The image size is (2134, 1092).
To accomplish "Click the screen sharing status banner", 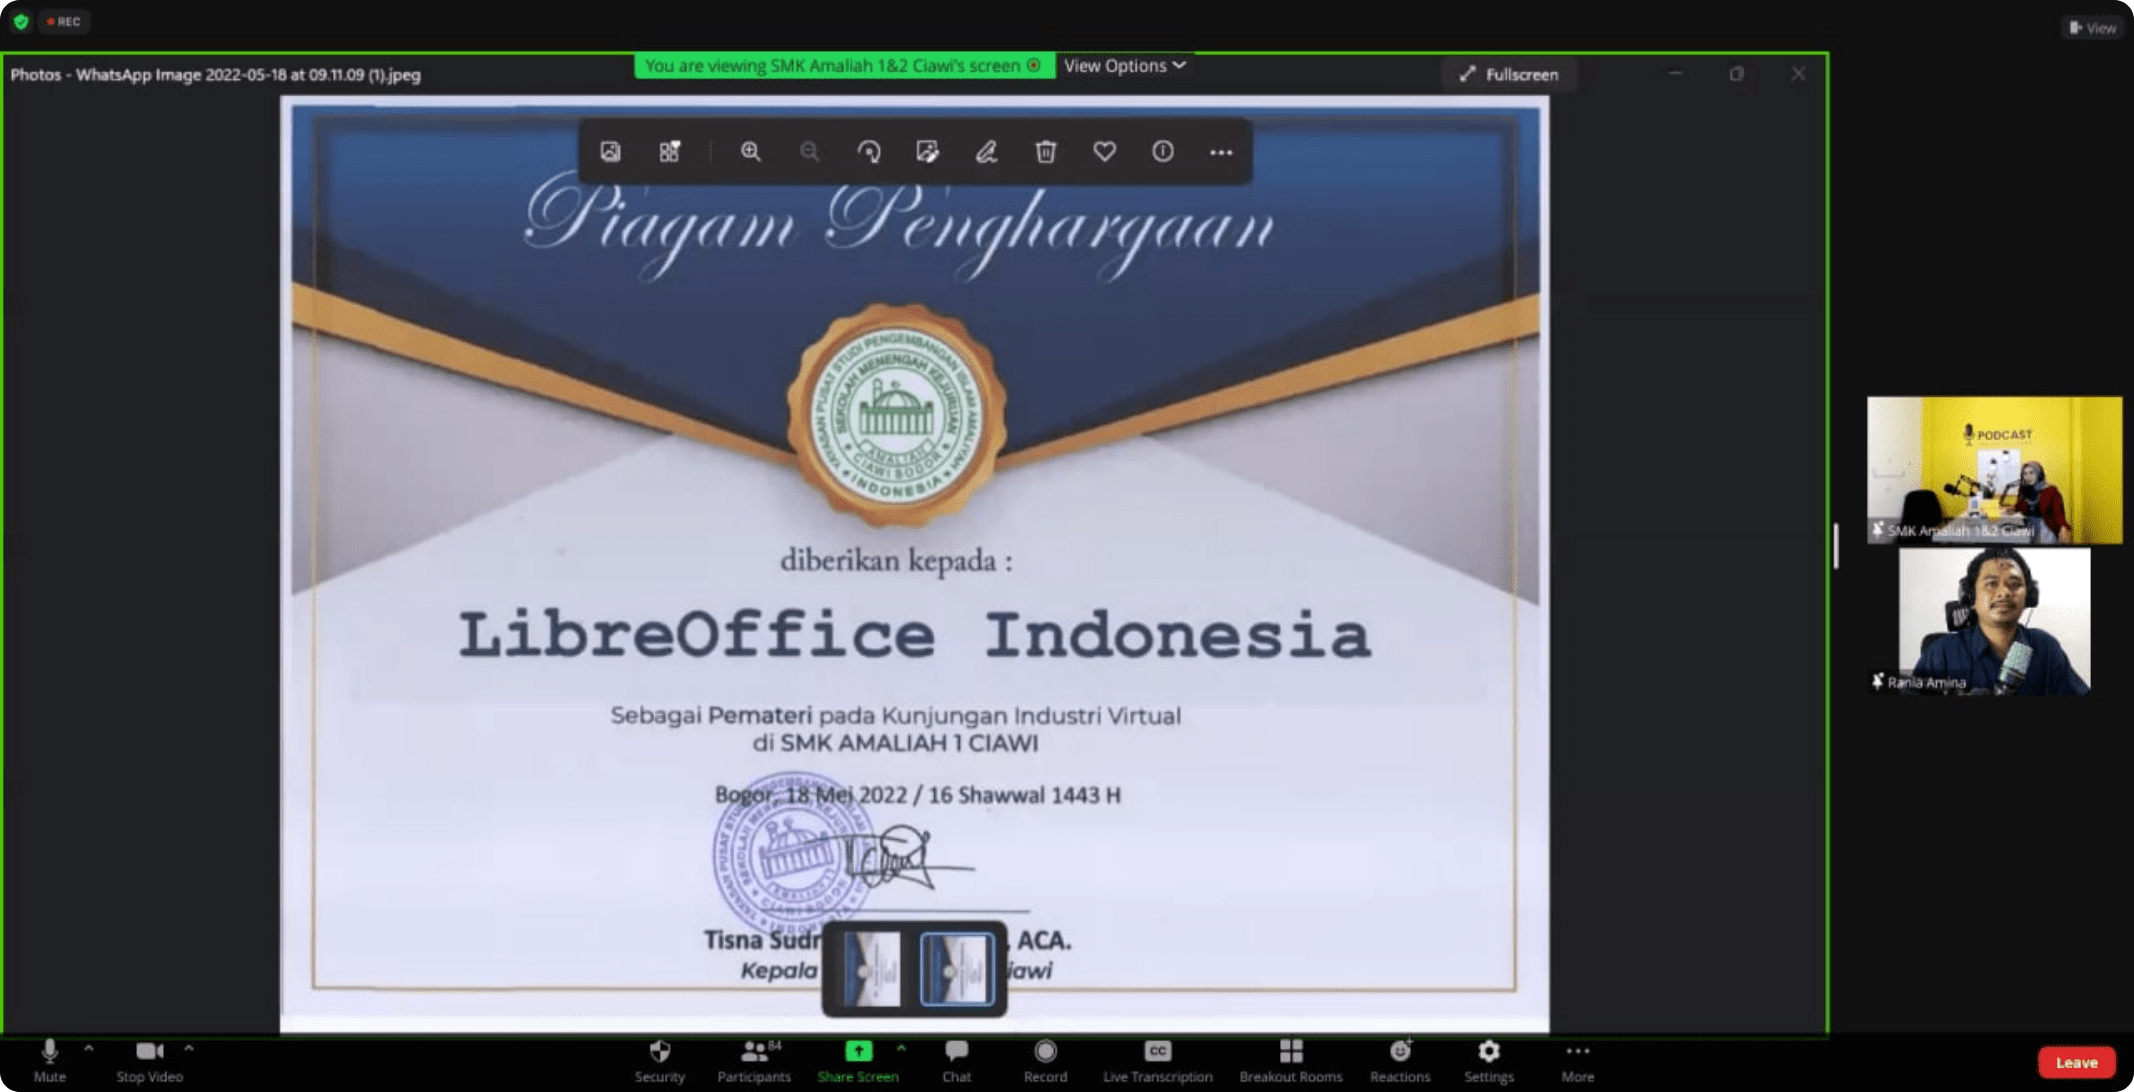I will click(844, 66).
